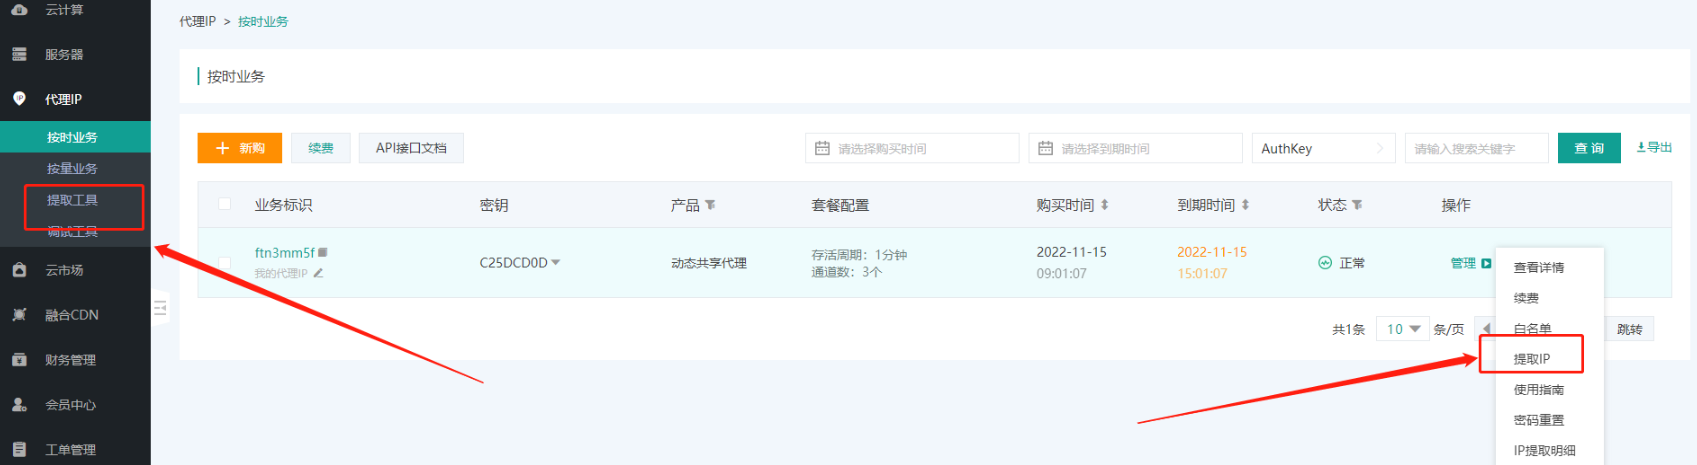Expand the C25DCD0D key dropdown arrow

[x=556, y=263]
